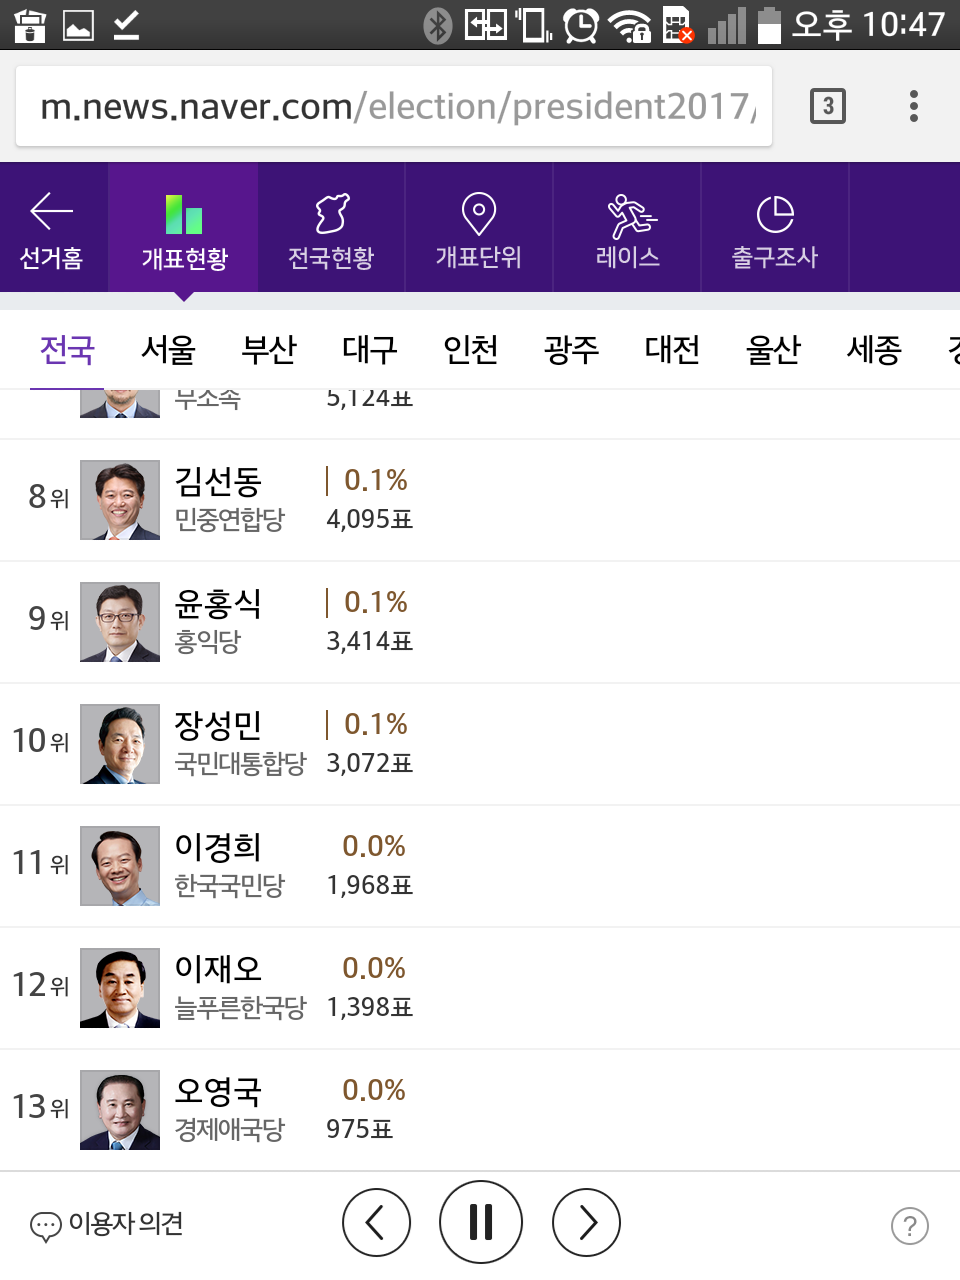This screenshot has height=1280, width=960.
Task: Open the 레이스 running figure section
Action: coord(628,229)
